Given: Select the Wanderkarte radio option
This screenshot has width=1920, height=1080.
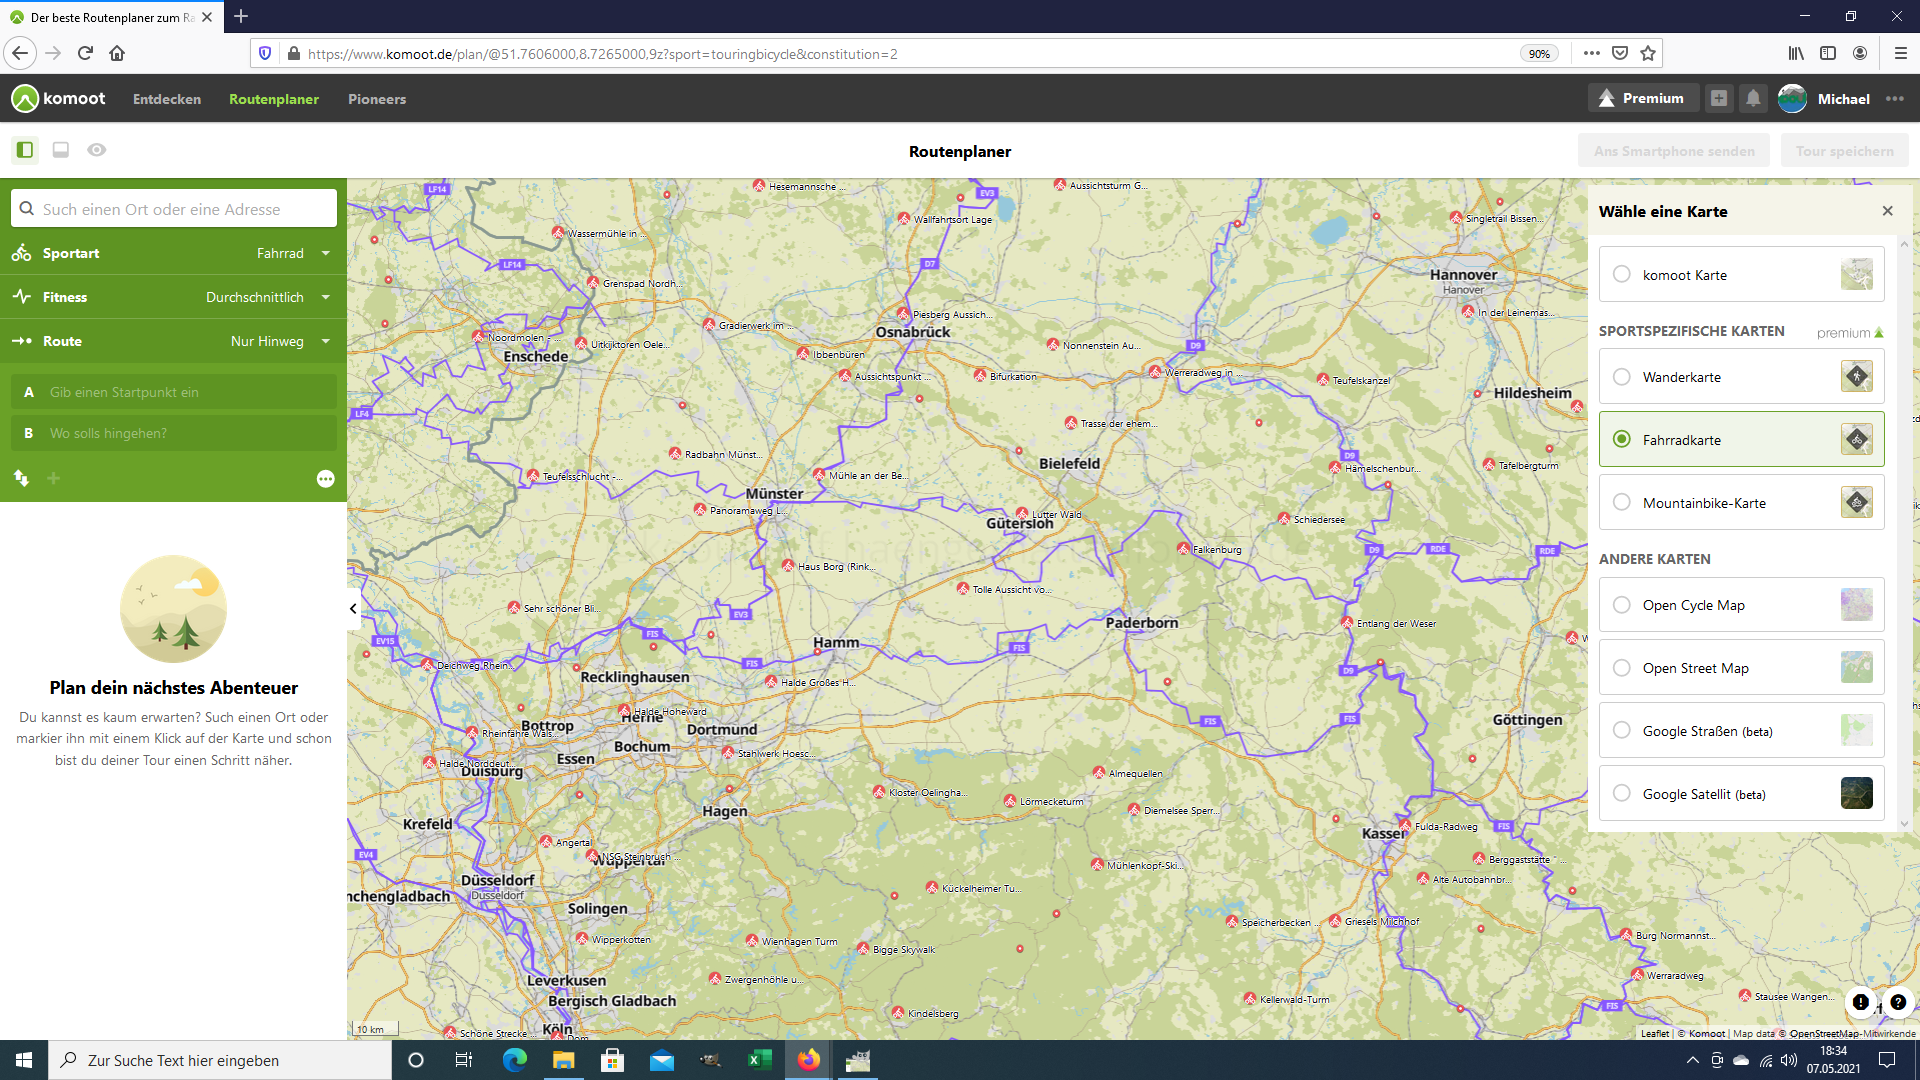Looking at the screenshot, I should [x=1621, y=377].
